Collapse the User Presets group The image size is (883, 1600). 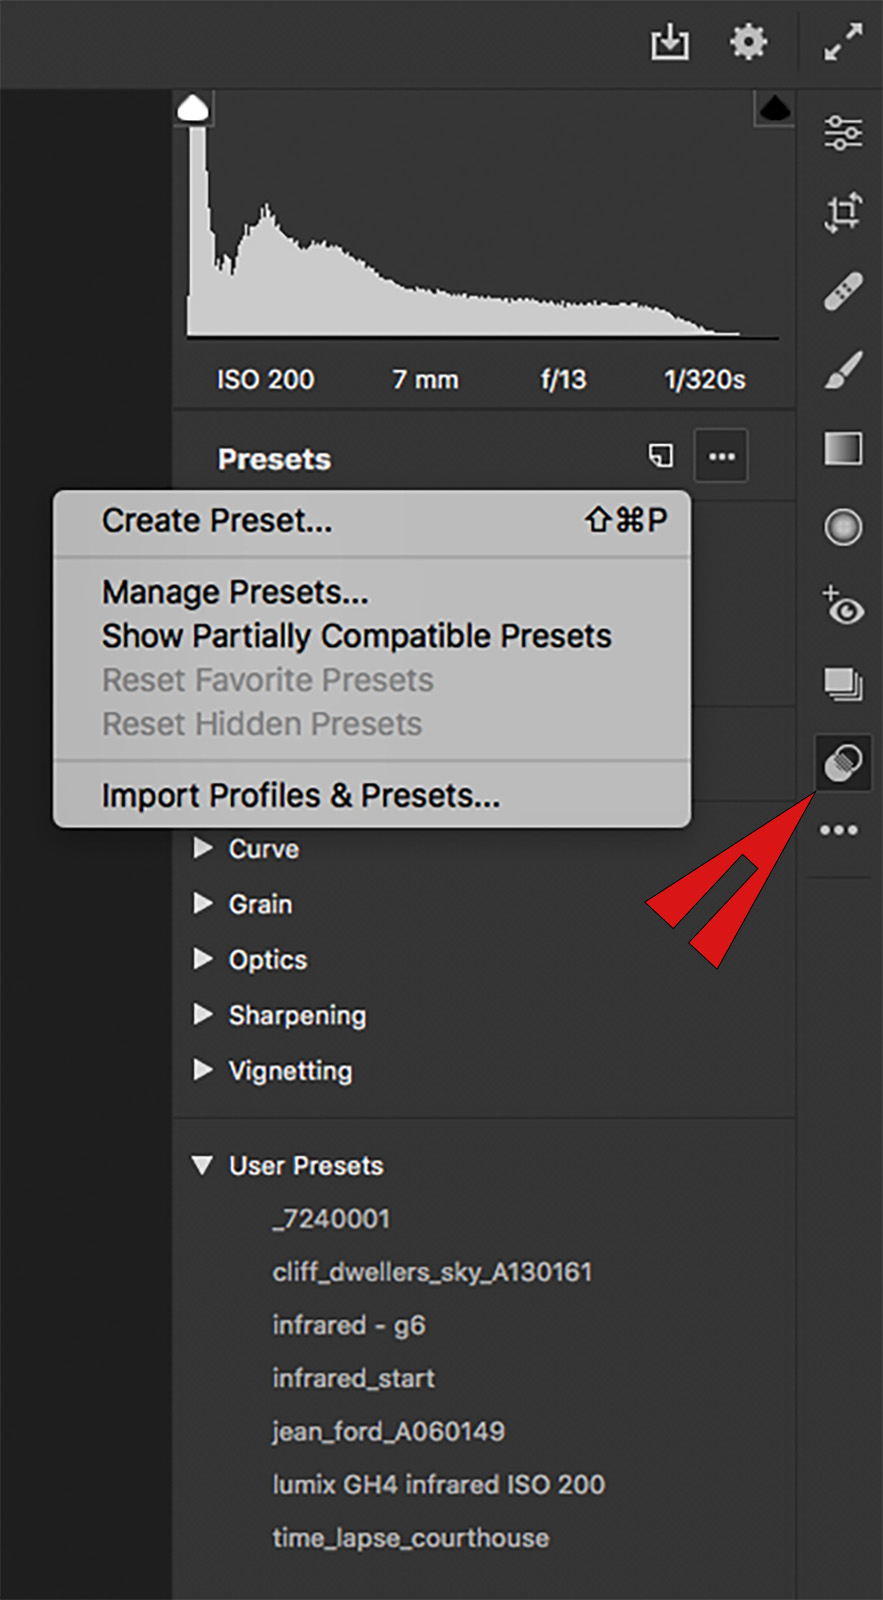tap(202, 1166)
